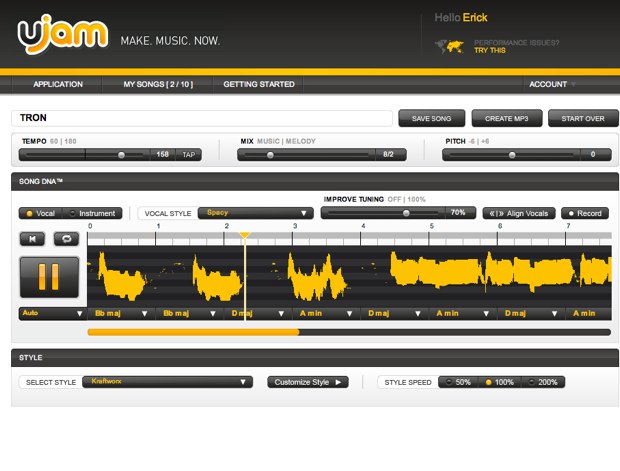
Task: Click the Tempo slider handle
Action: click(121, 155)
